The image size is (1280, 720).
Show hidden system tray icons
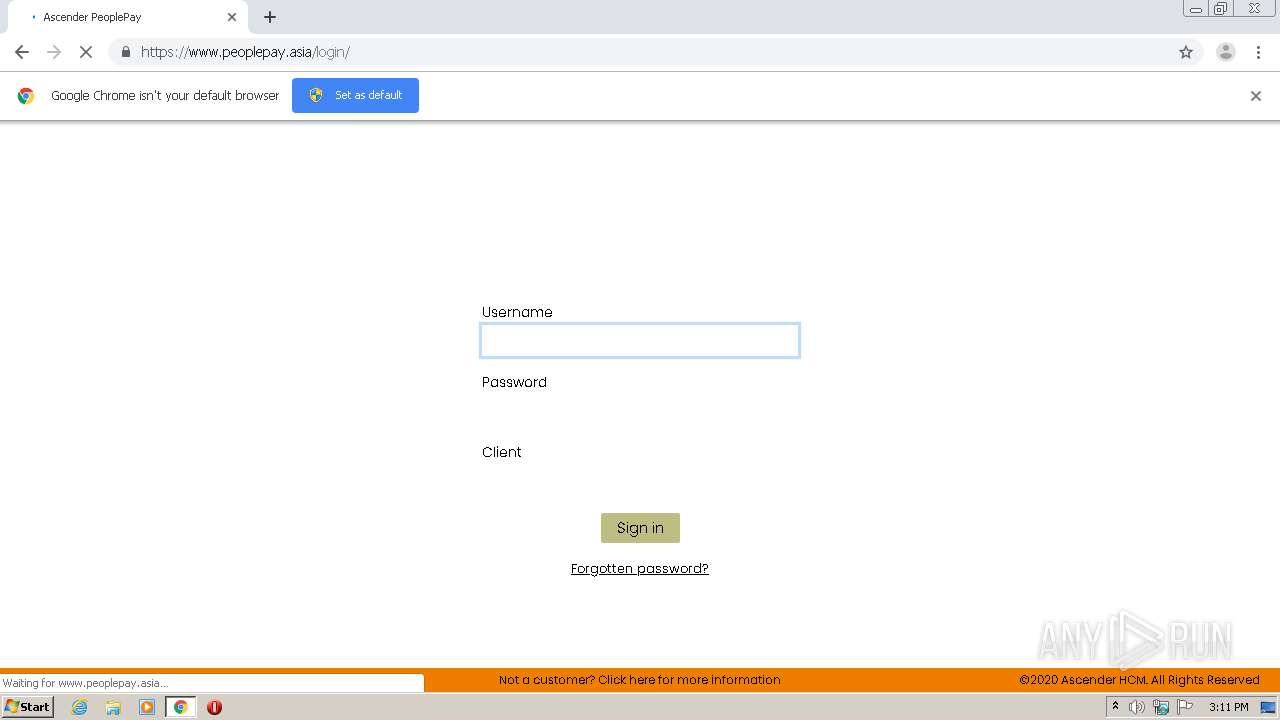coord(1115,707)
